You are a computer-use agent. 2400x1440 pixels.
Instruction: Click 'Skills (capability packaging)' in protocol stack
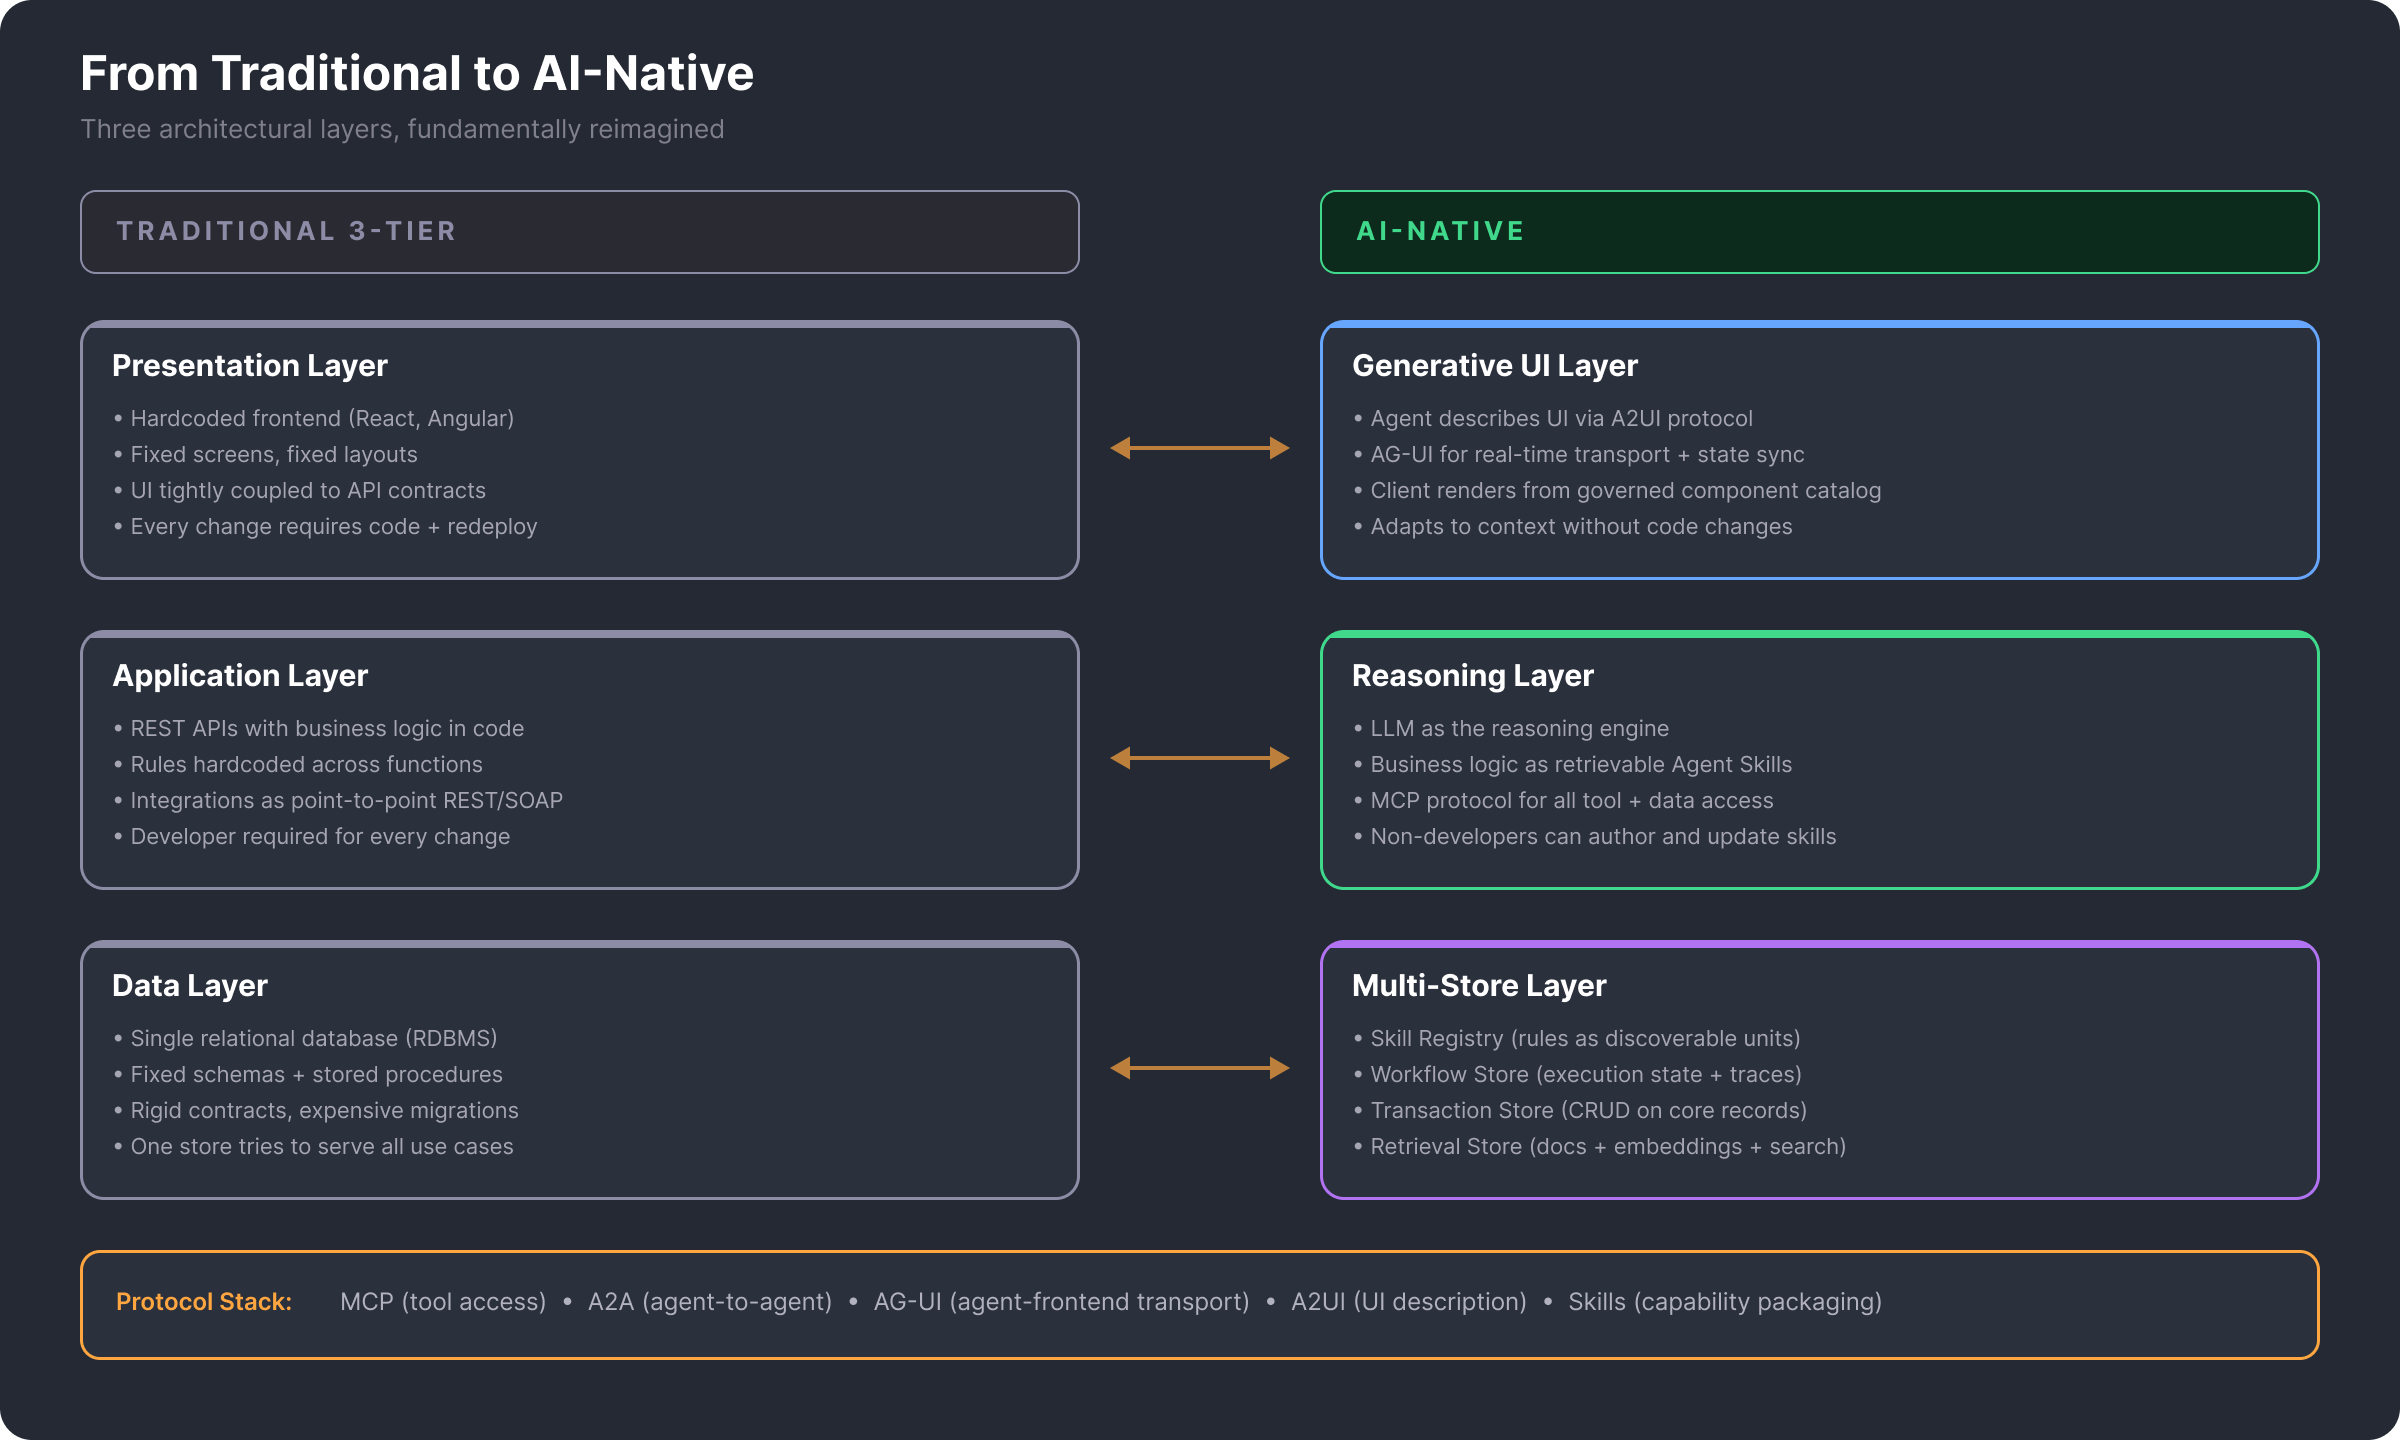pos(1725,1302)
